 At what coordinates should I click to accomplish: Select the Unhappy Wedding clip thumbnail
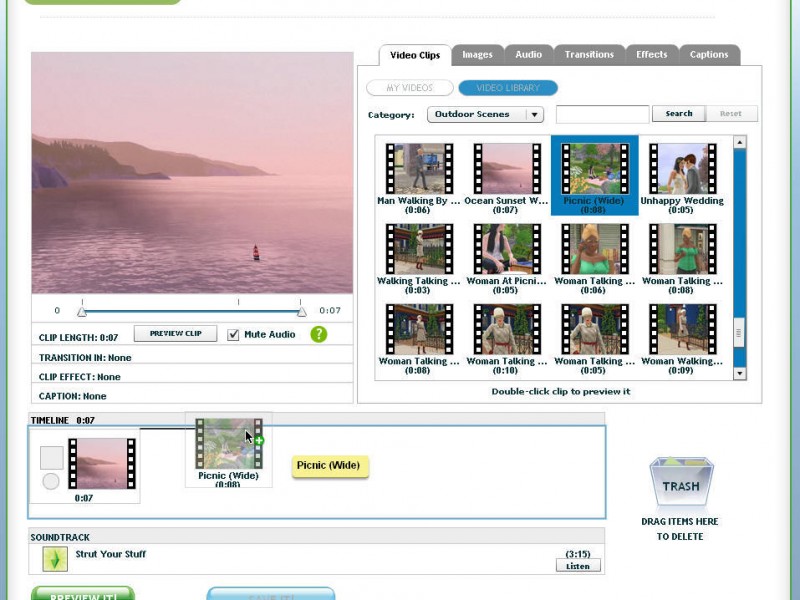681,168
